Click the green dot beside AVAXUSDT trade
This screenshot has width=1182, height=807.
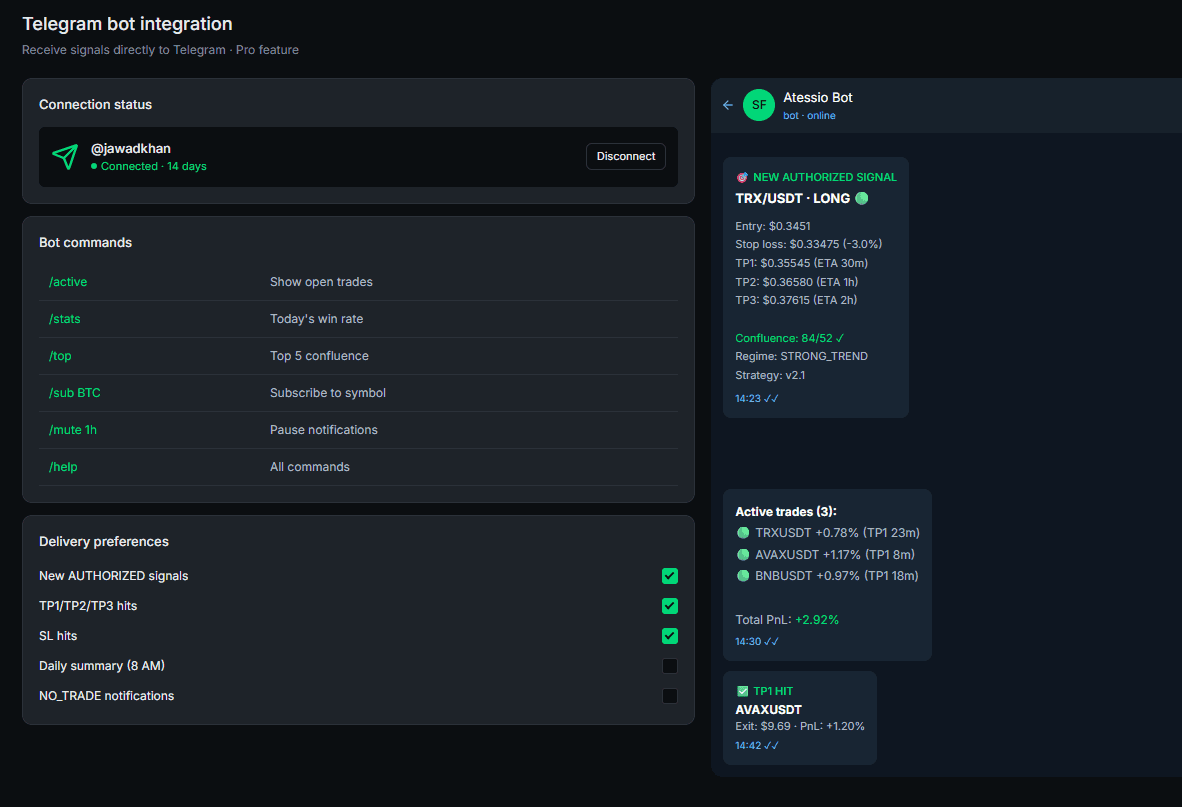coord(743,555)
